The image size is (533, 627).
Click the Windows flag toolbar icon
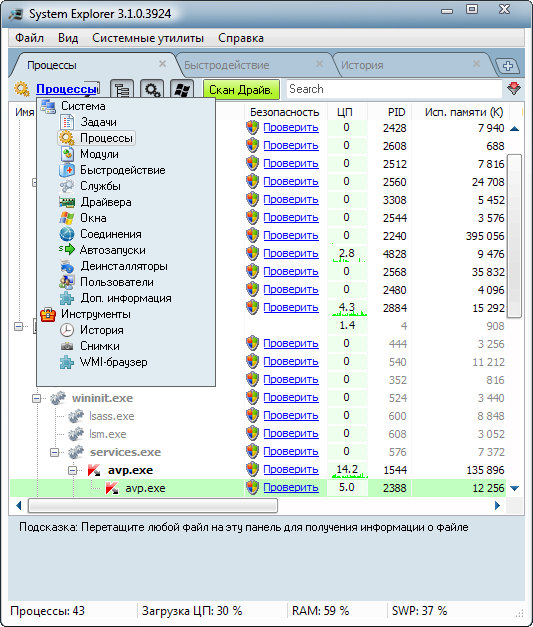click(x=182, y=89)
